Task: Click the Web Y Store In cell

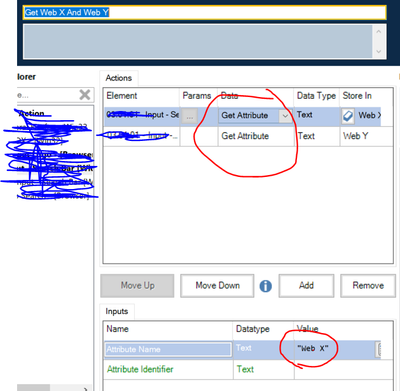Action: click(x=366, y=136)
